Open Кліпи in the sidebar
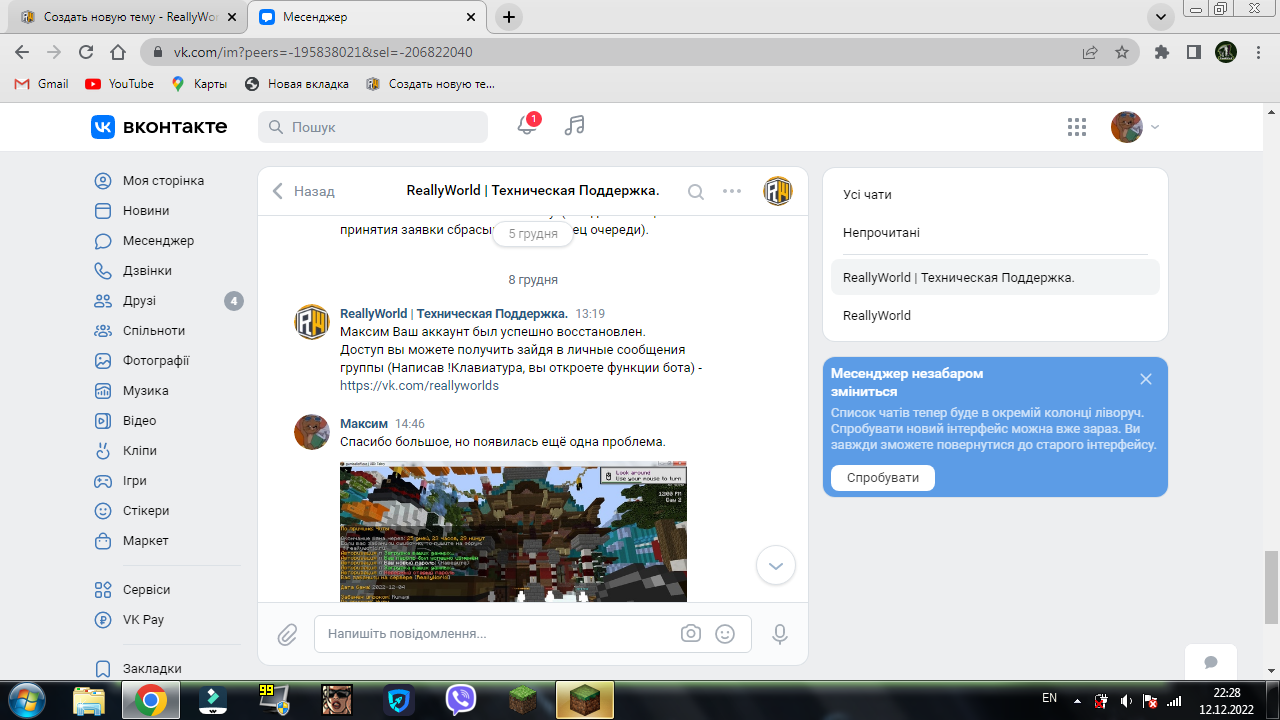Screen dimensions: 1280x720 point(139,451)
